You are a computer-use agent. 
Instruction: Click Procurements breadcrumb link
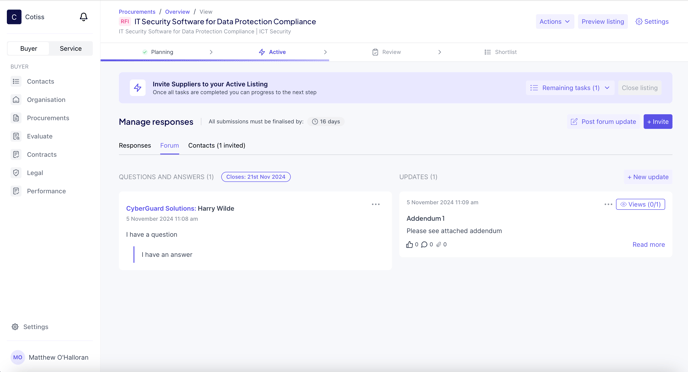(137, 12)
